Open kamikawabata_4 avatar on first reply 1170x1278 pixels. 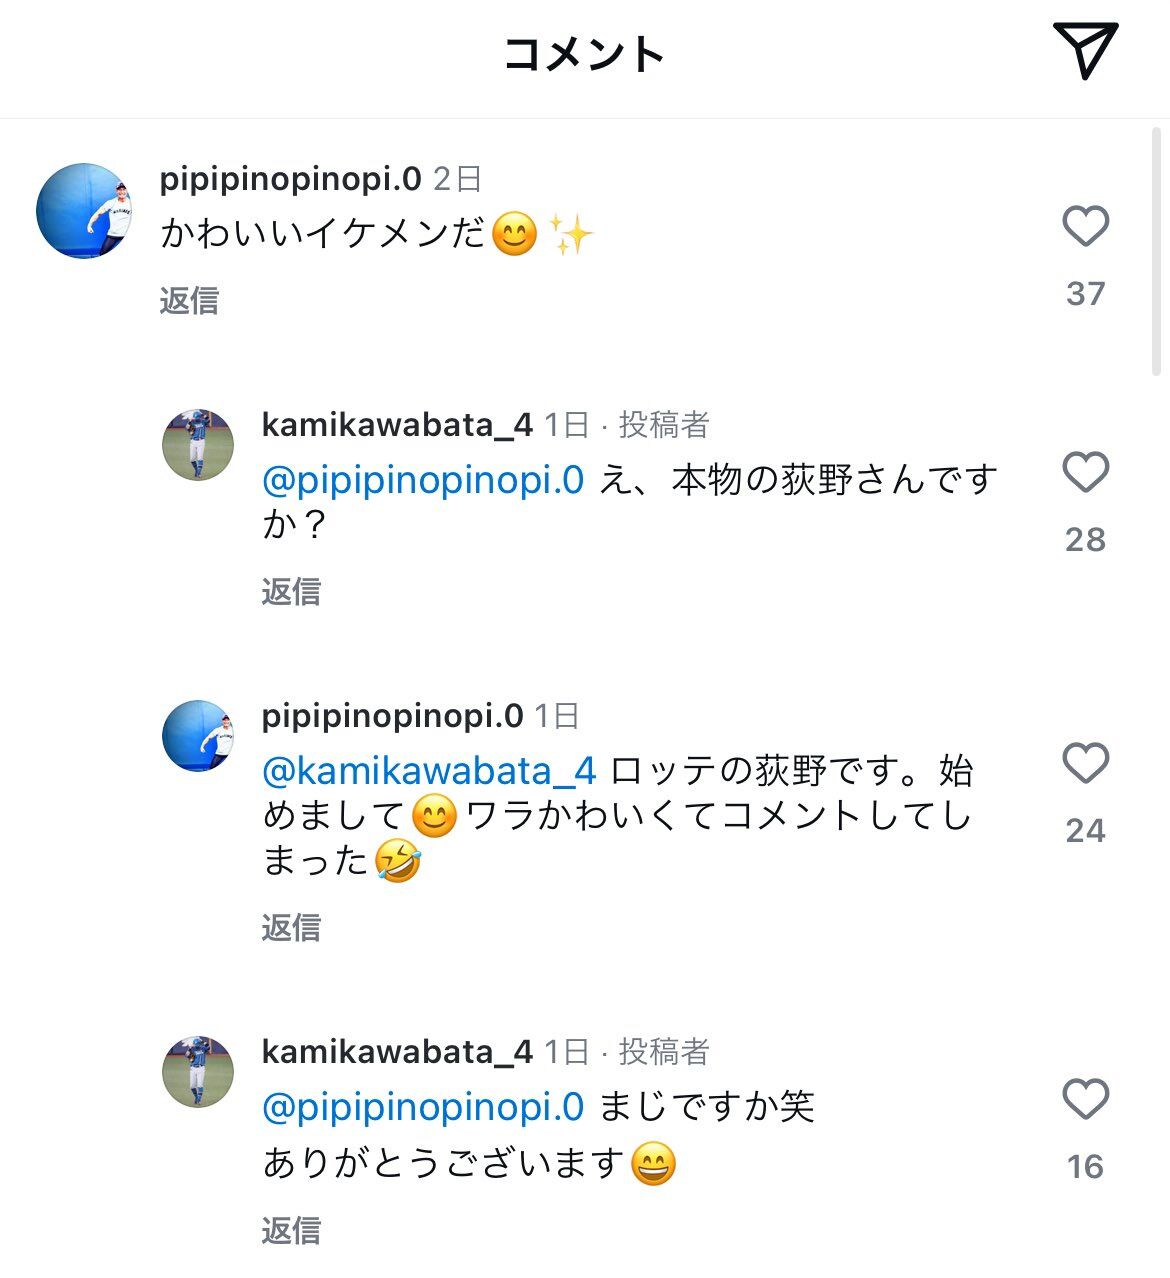pos(198,445)
